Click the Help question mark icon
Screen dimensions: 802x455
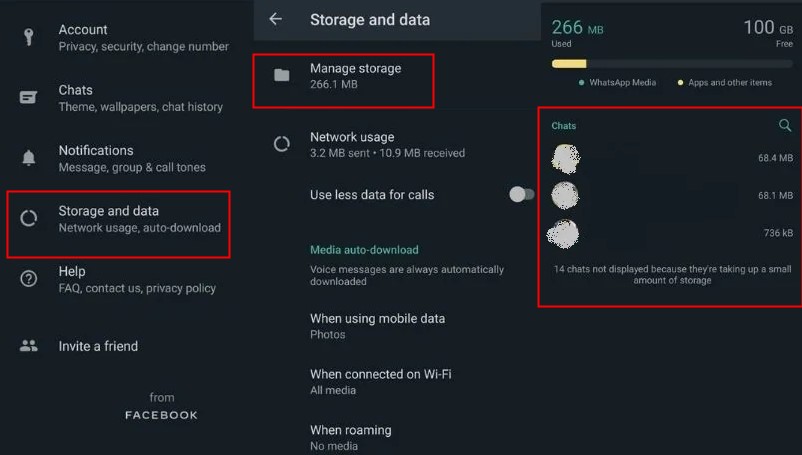click(x=29, y=279)
